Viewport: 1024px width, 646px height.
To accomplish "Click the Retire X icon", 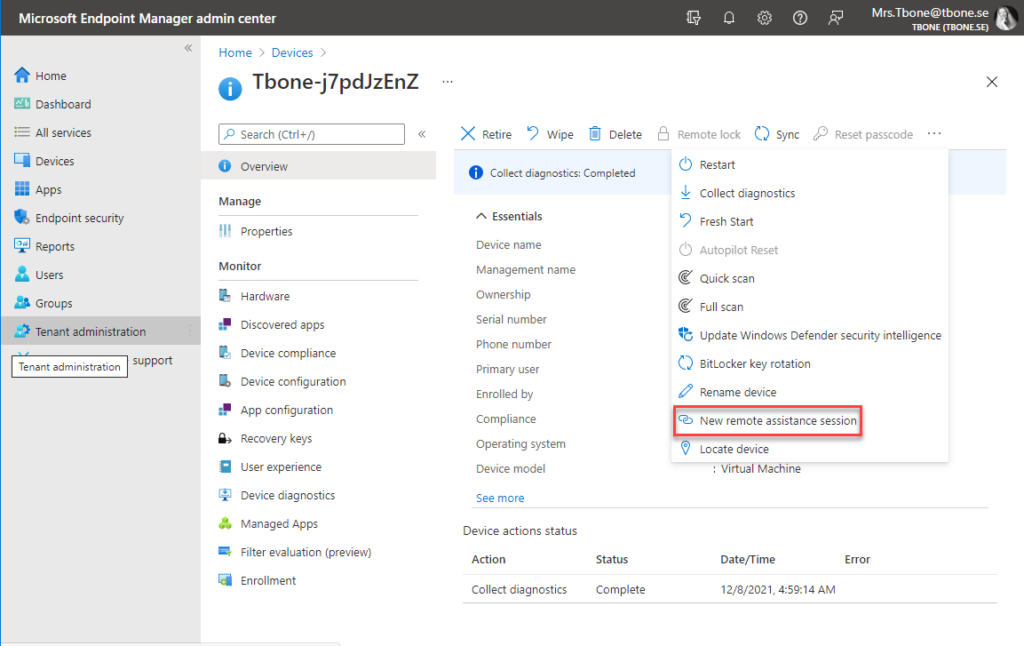I will [468, 134].
